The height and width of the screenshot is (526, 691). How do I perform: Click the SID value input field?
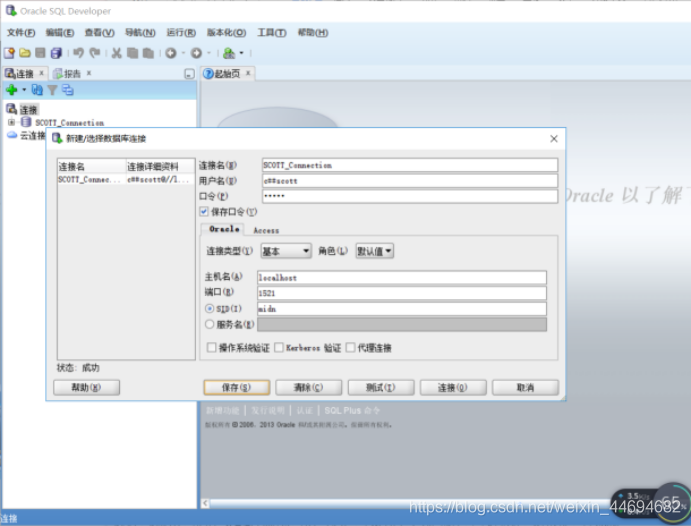[x=401, y=309]
